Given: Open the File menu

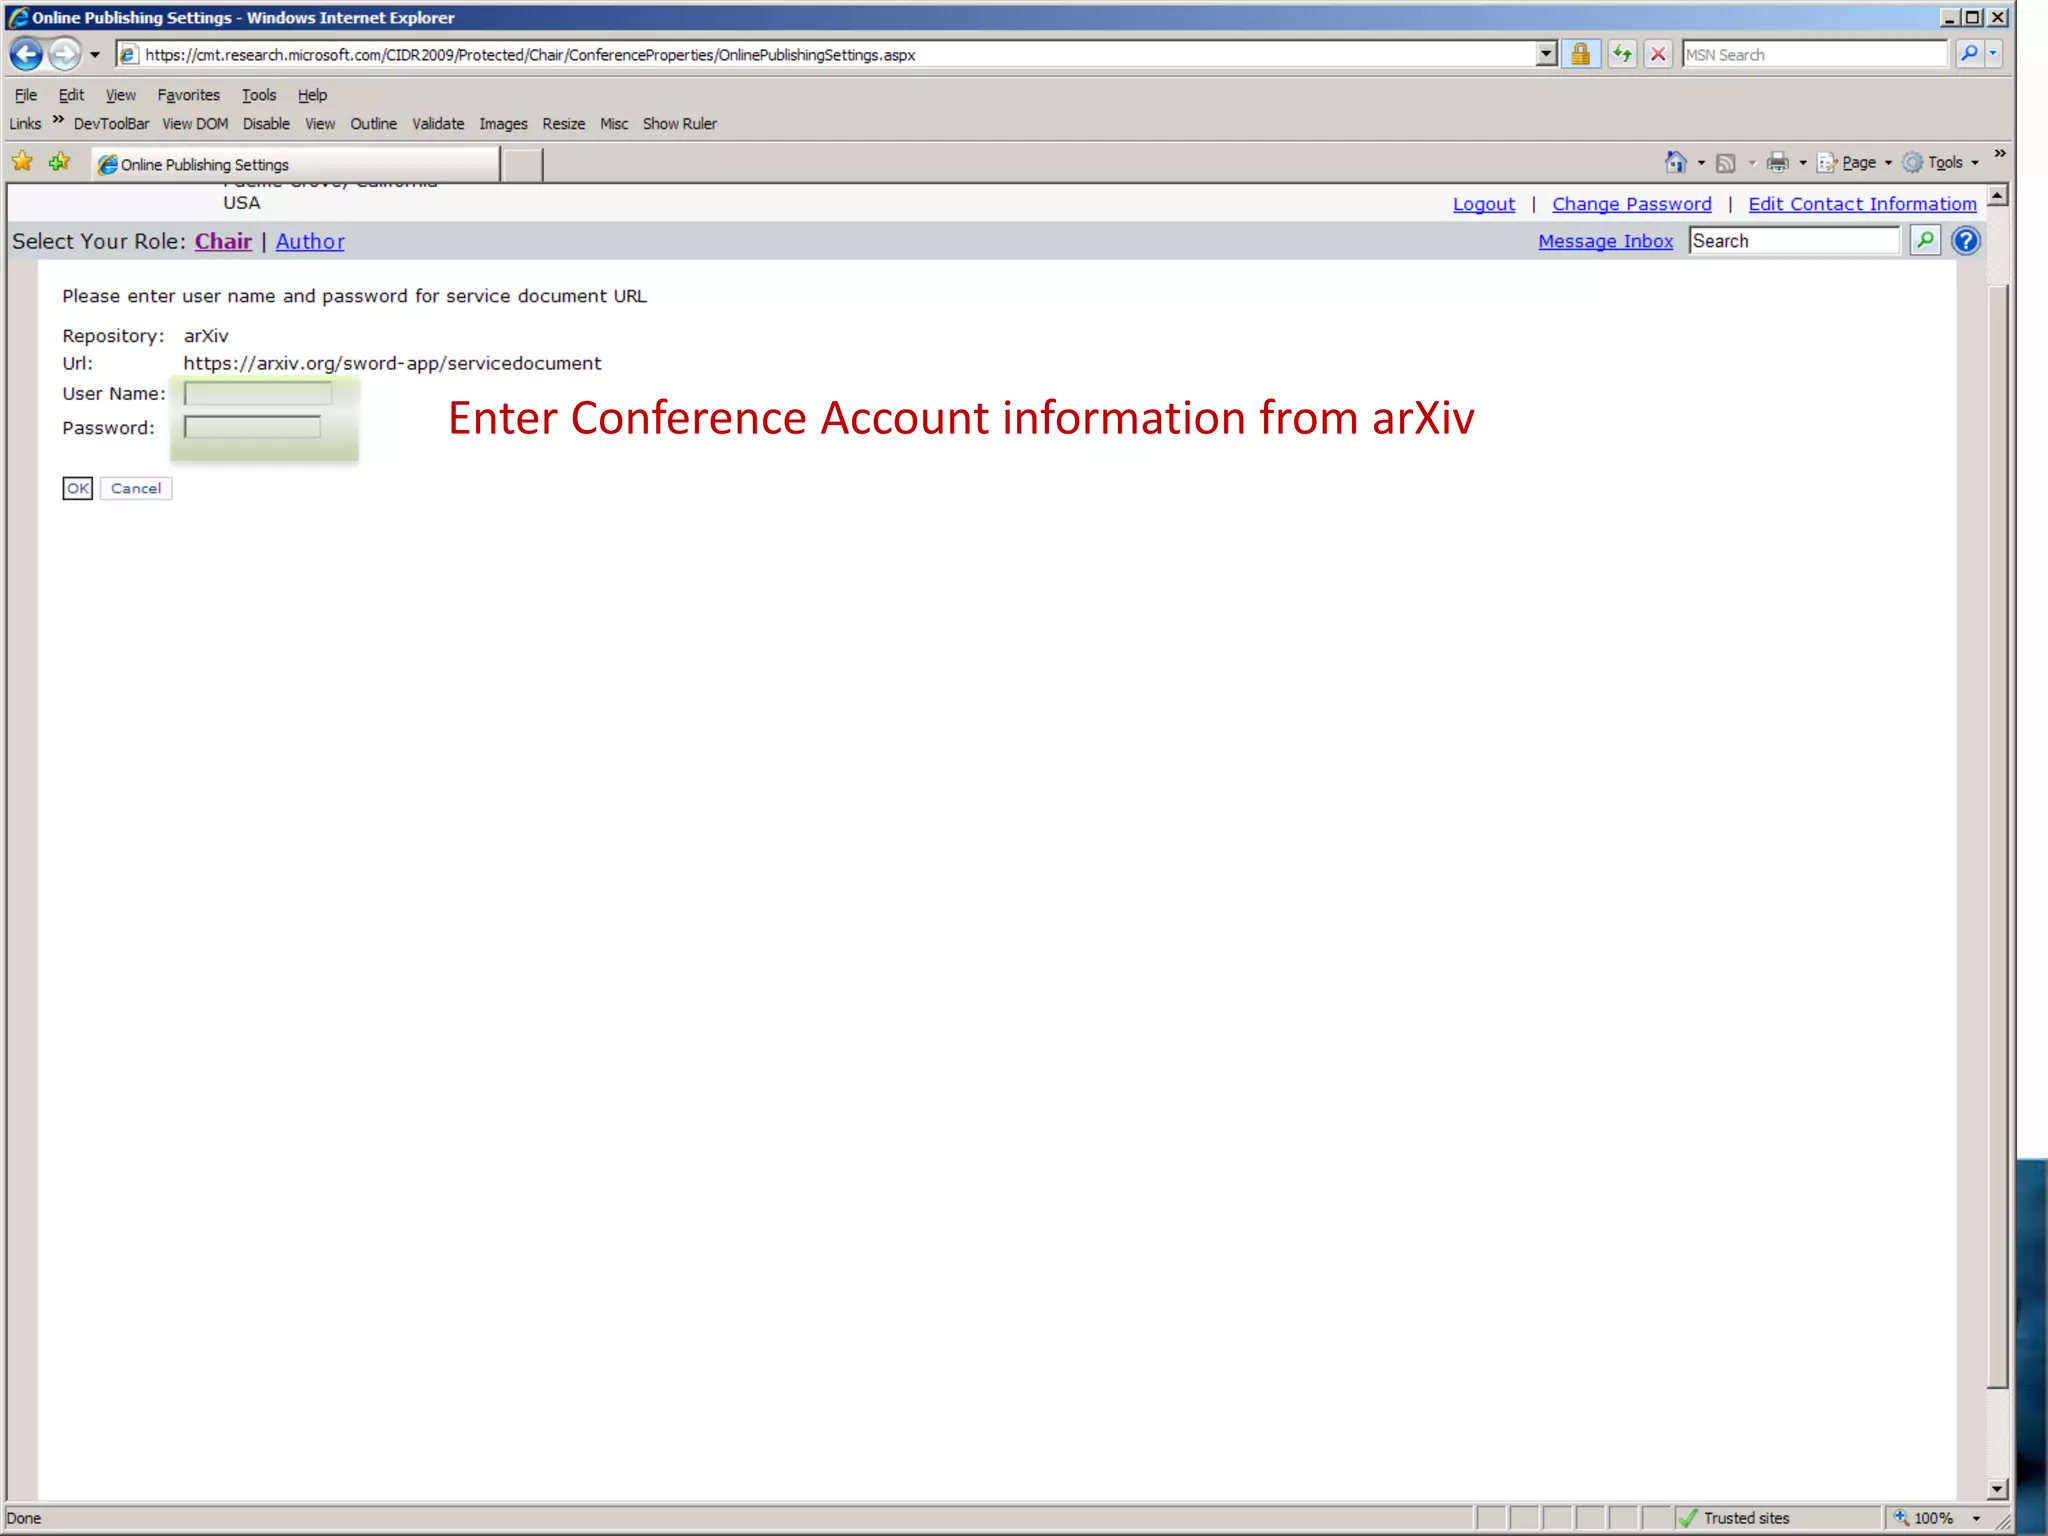Looking at the screenshot, I should pos(26,95).
